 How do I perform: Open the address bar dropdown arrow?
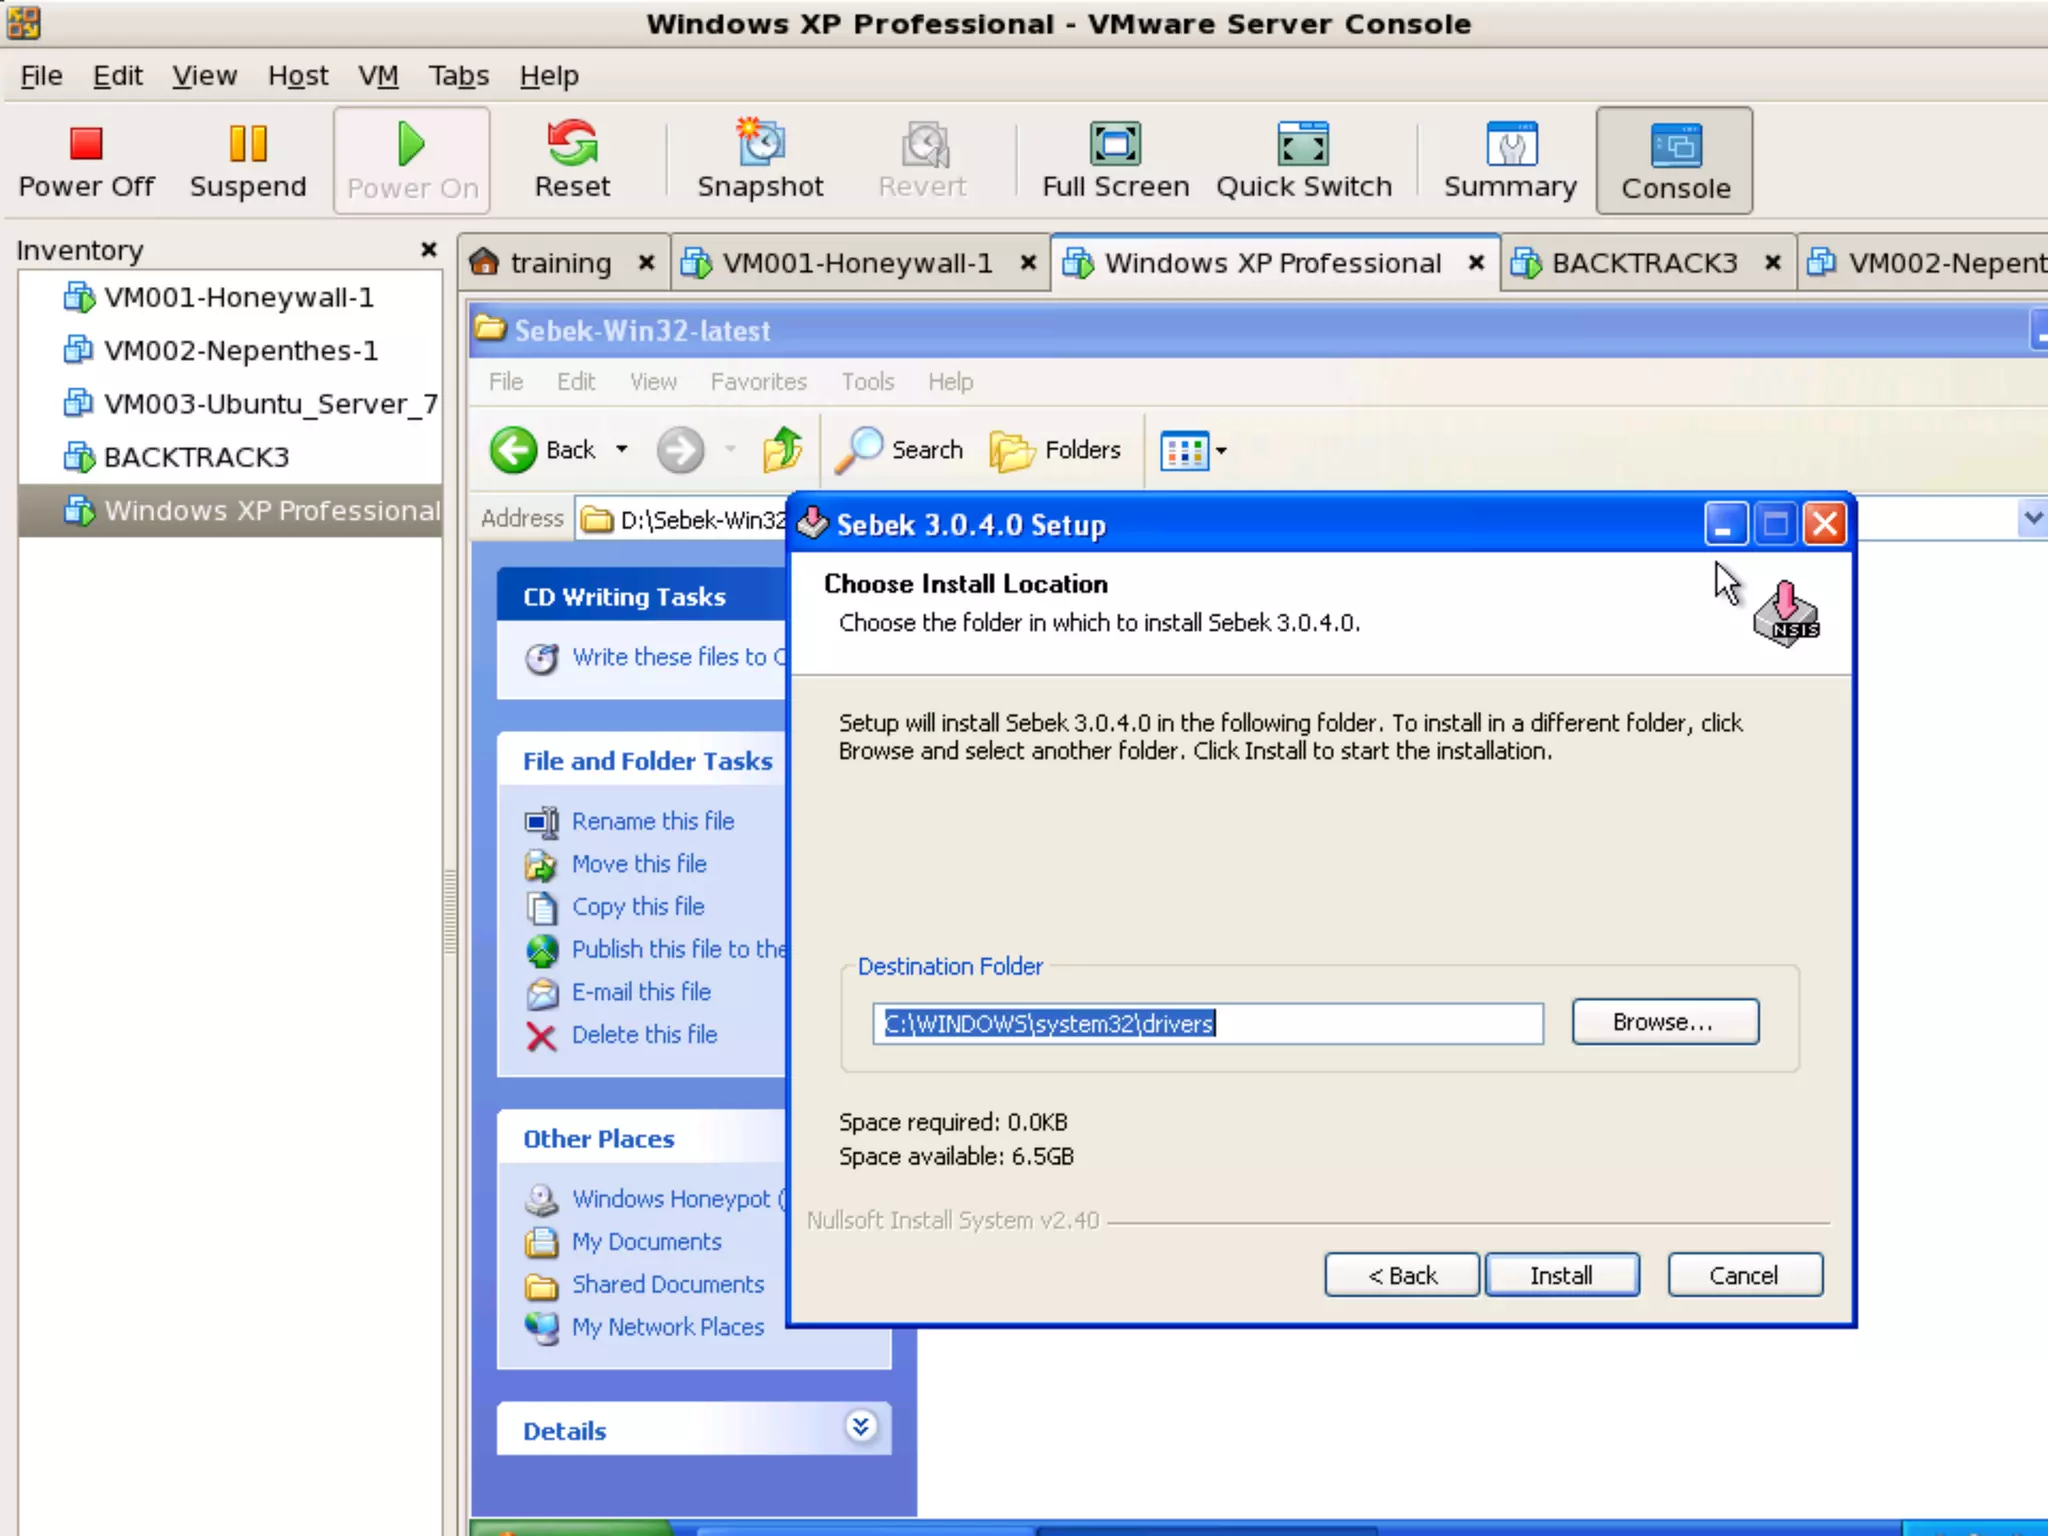[x=2031, y=518]
